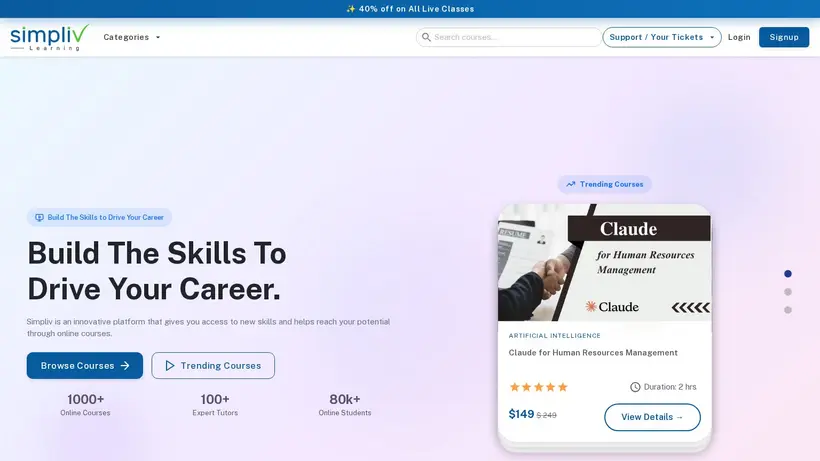Image resolution: width=820 pixels, height=461 pixels.
Task: Click the 80k+ Online Students stat
Action: (345, 405)
